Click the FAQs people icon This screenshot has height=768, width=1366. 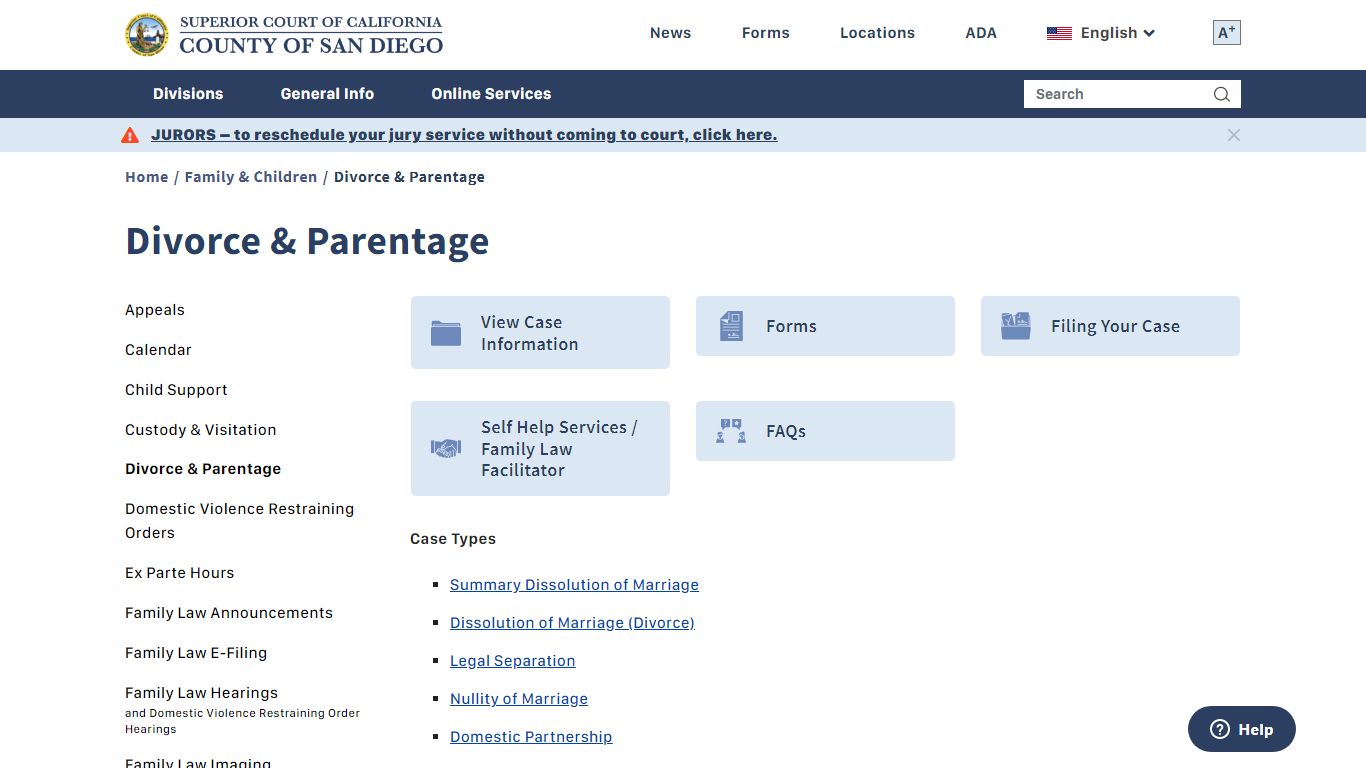point(731,431)
